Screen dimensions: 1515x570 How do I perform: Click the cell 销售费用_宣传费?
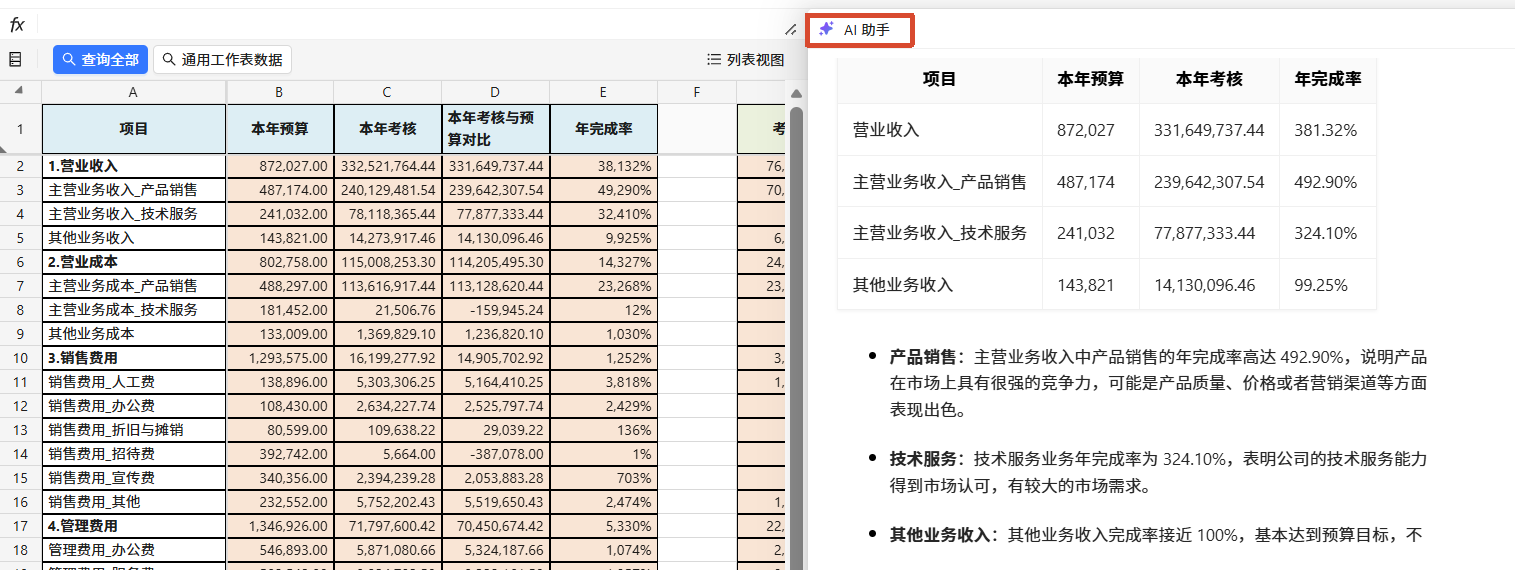(x=134, y=478)
